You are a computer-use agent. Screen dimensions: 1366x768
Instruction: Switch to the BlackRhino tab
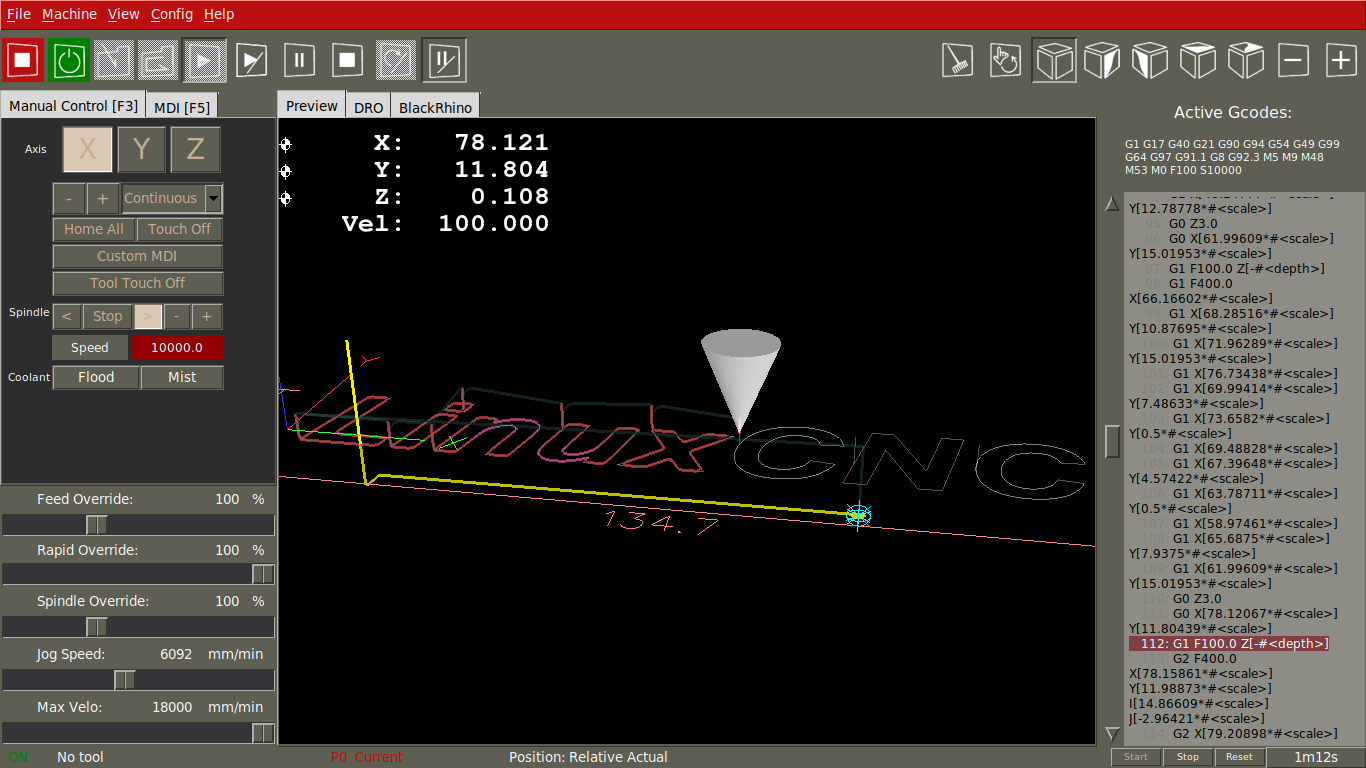435,107
